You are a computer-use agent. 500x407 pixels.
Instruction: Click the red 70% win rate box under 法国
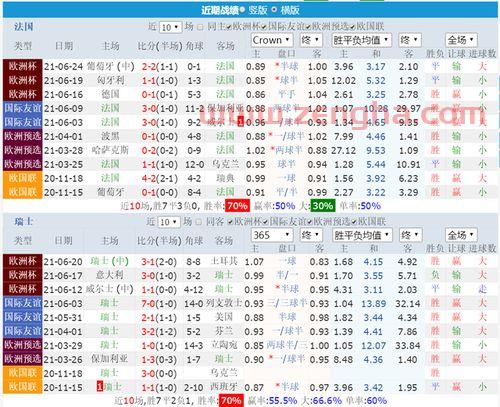237,206
